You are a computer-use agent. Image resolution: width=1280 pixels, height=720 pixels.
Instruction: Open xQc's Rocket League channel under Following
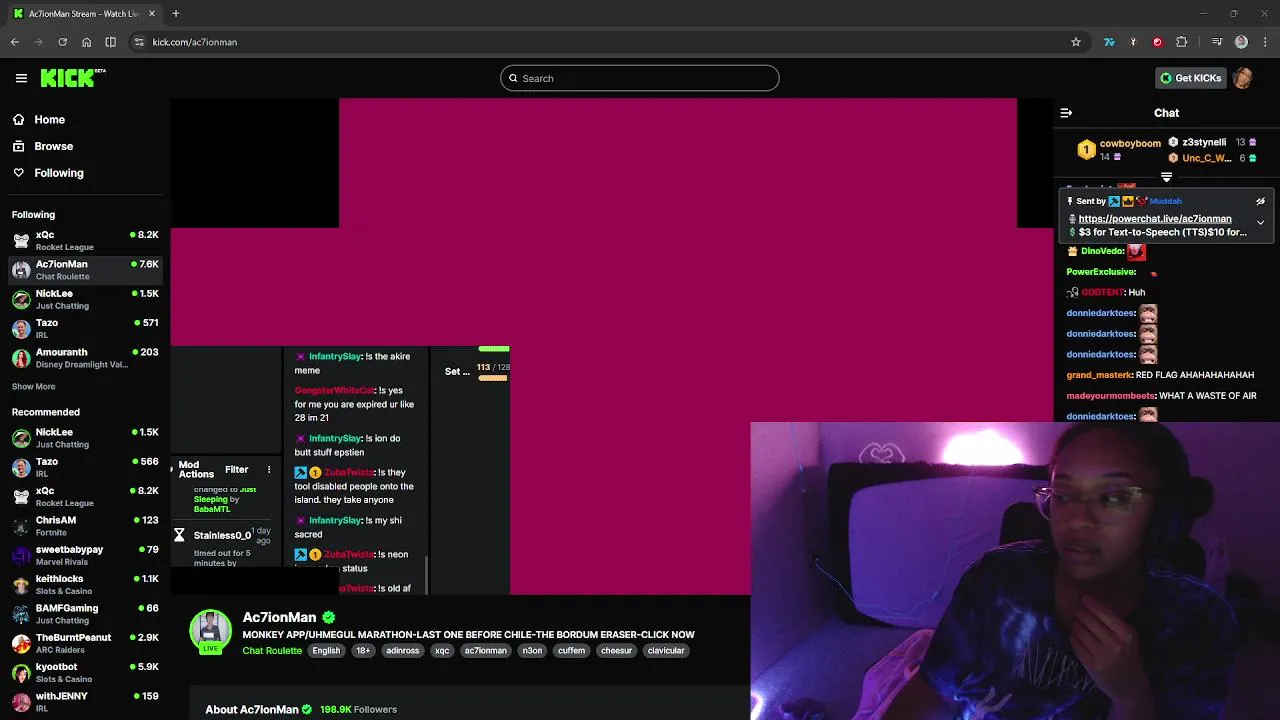85,240
